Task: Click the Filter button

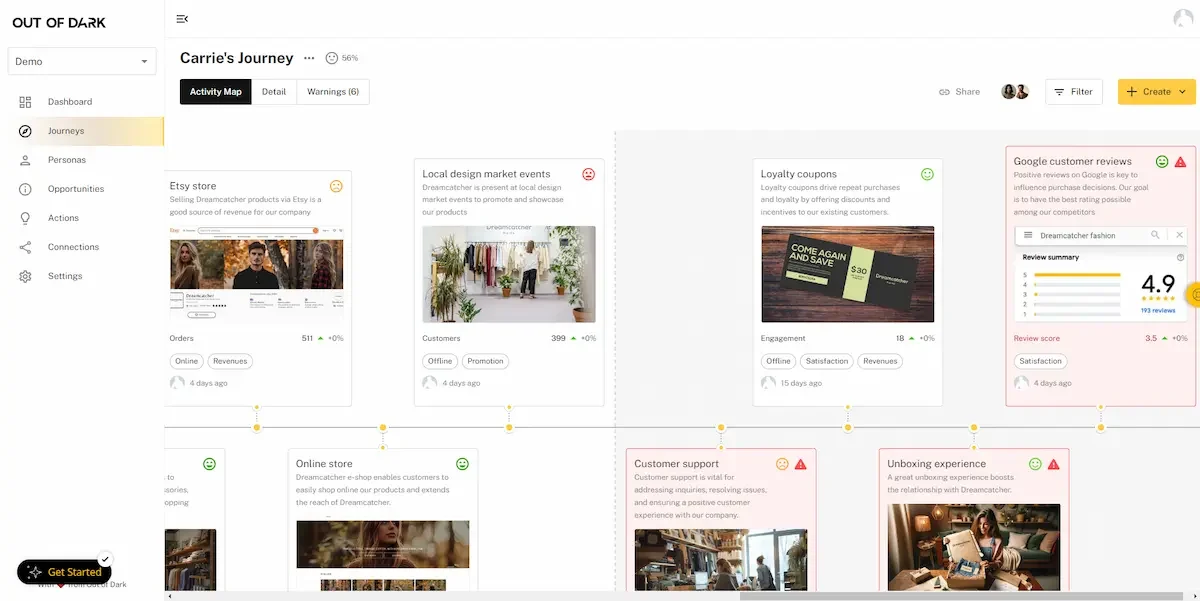Action: click(x=1074, y=92)
